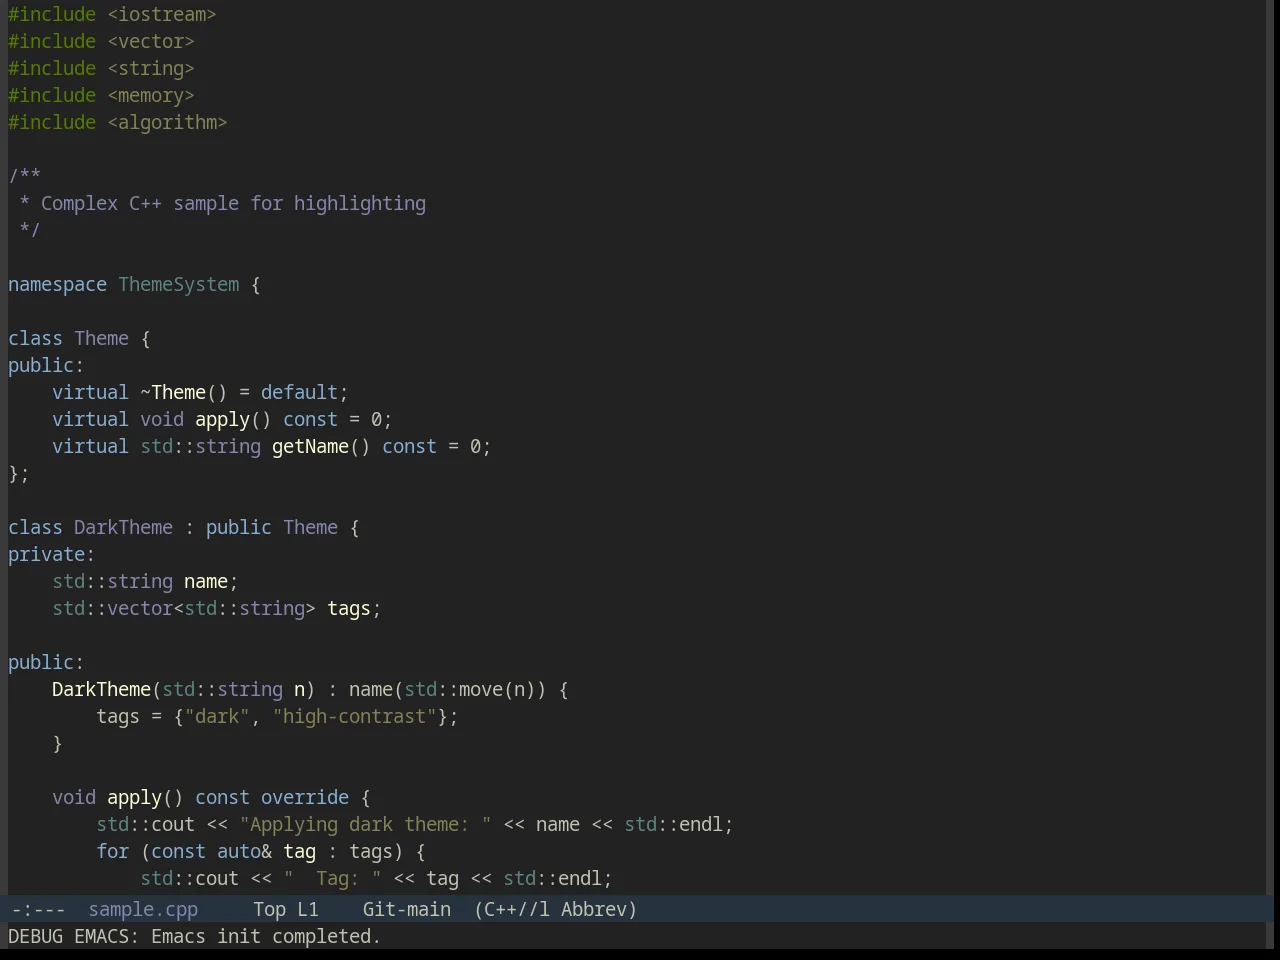Image resolution: width=1280 pixels, height=960 pixels.
Task: Click 'getName()' method declaration
Action: click(321, 446)
